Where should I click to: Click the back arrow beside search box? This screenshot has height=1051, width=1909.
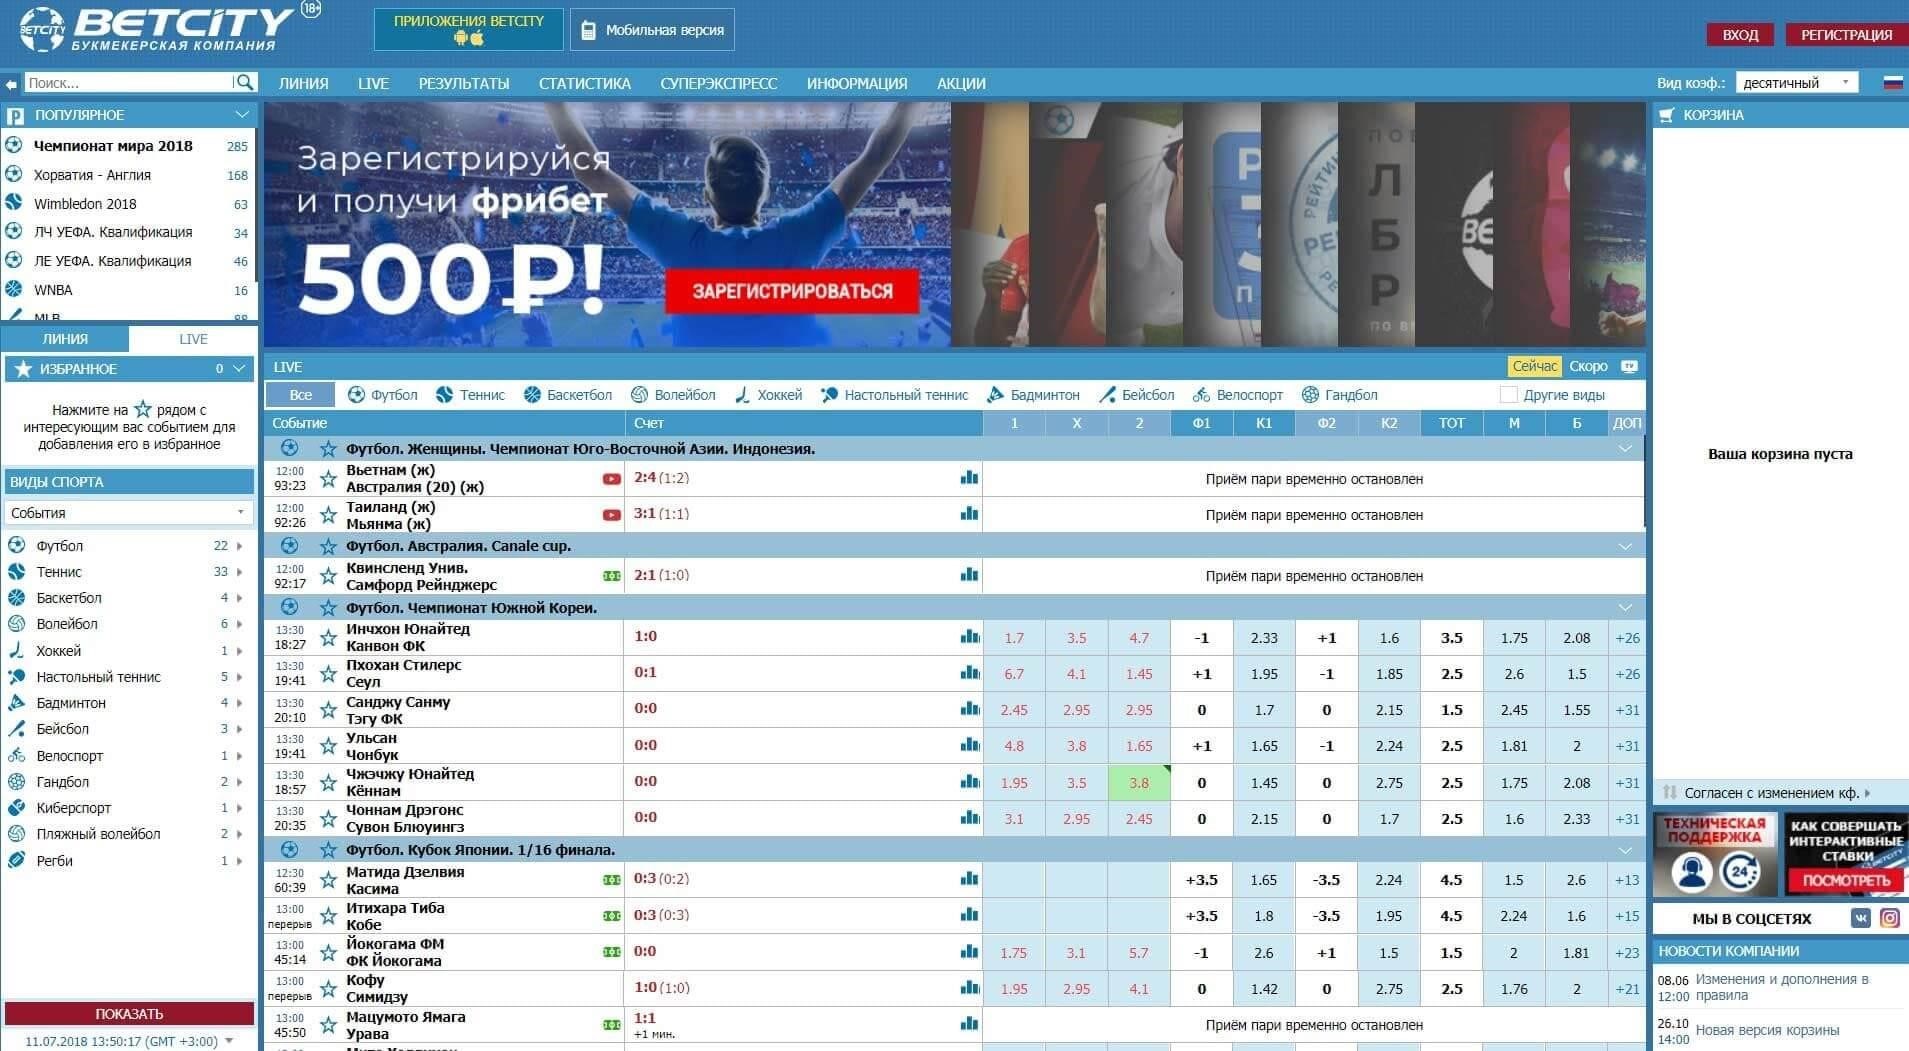pyautogui.click(x=11, y=84)
